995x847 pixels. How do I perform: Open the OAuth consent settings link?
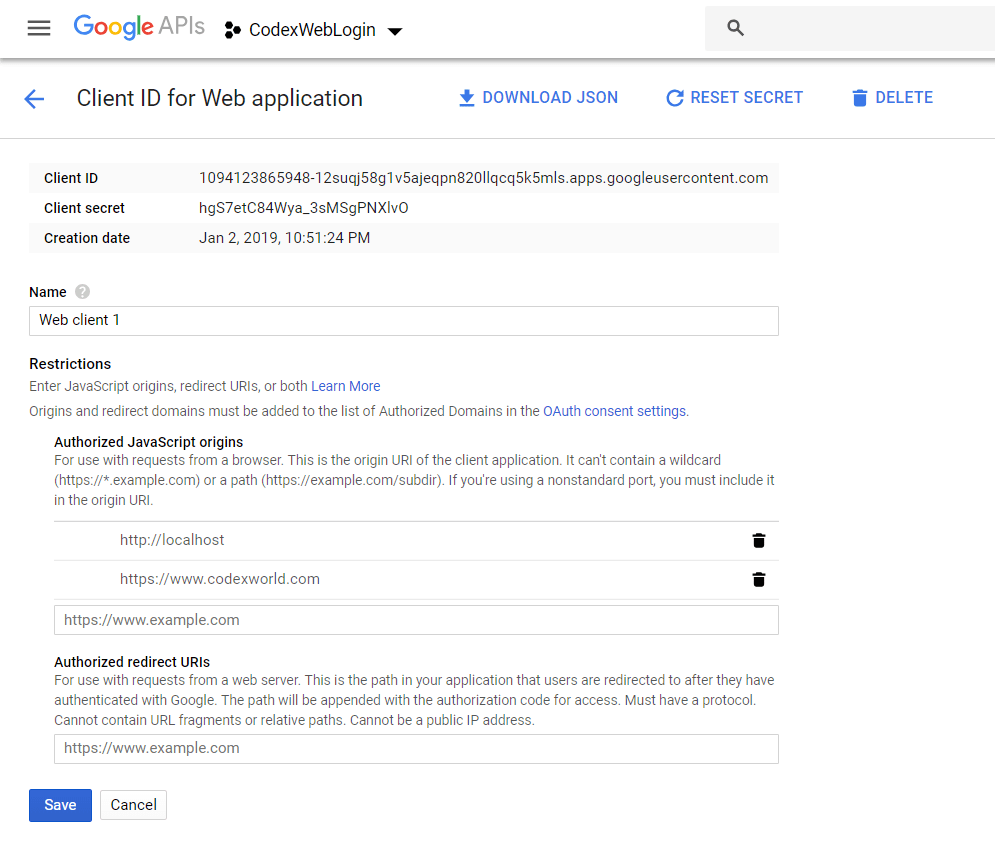coord(612,410)
